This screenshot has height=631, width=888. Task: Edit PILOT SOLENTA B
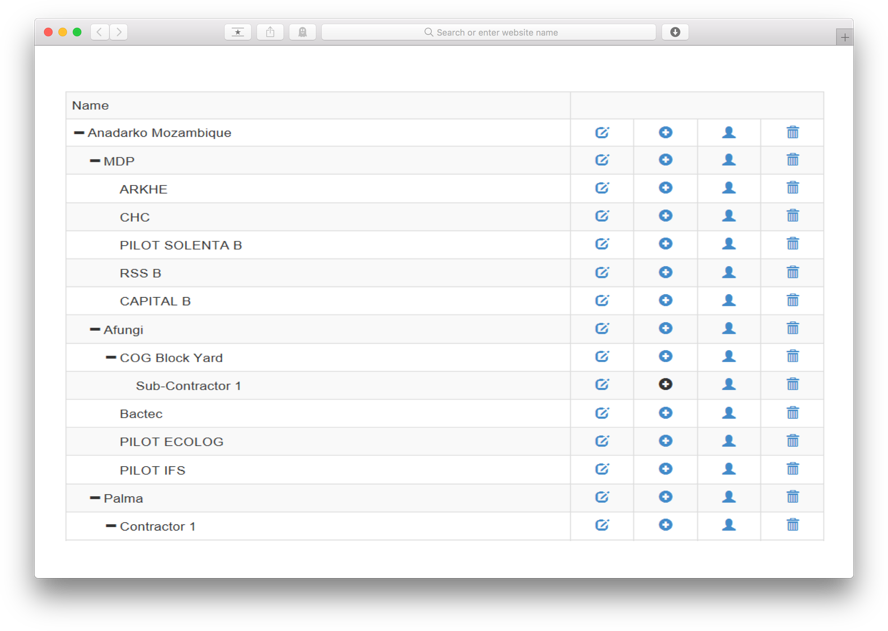[x=602, y=244]
